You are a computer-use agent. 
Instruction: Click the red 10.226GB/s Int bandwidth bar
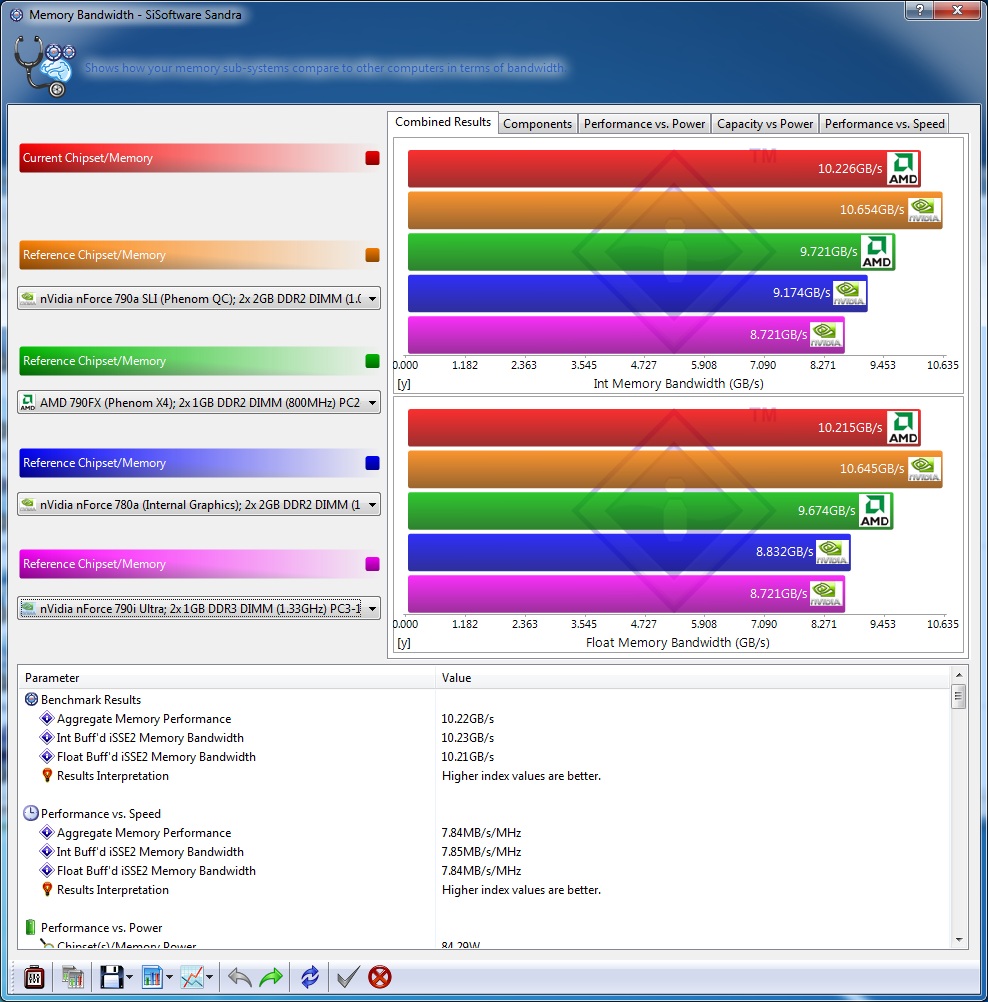tap(664, 169)
